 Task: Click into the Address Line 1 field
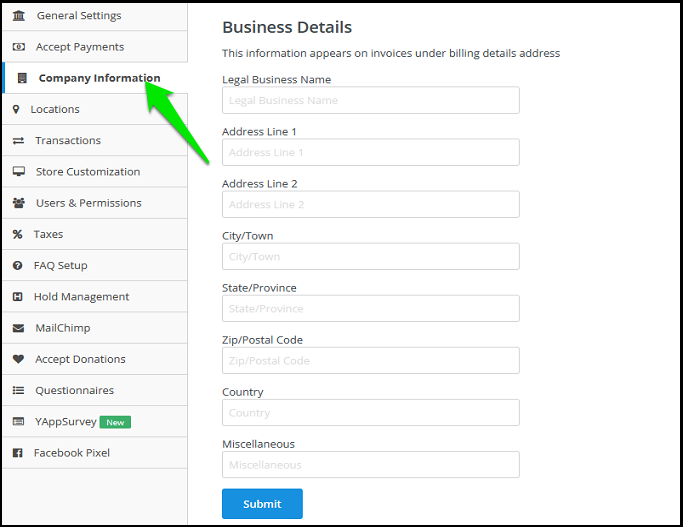[370, 152]
